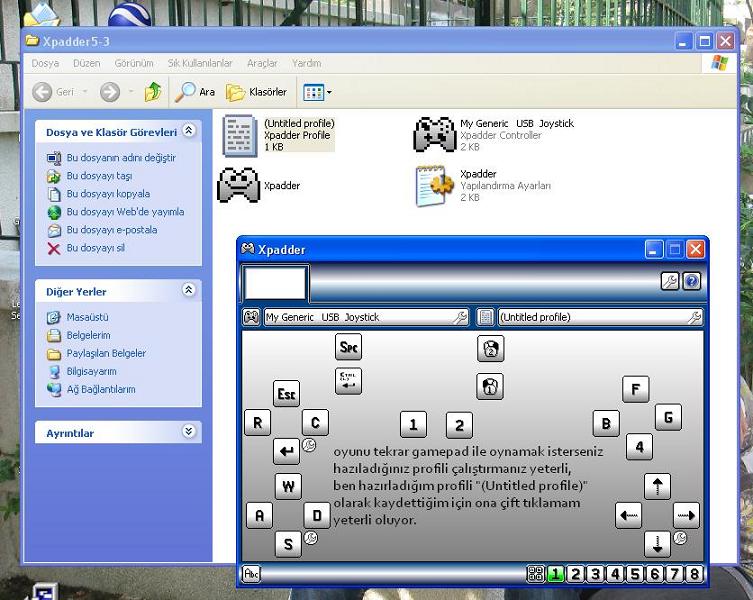Viewport: 753px width, 600px height.
Task: Click the controller icon beside My Generic USB Joystick
Action: [x=251, y=317]
